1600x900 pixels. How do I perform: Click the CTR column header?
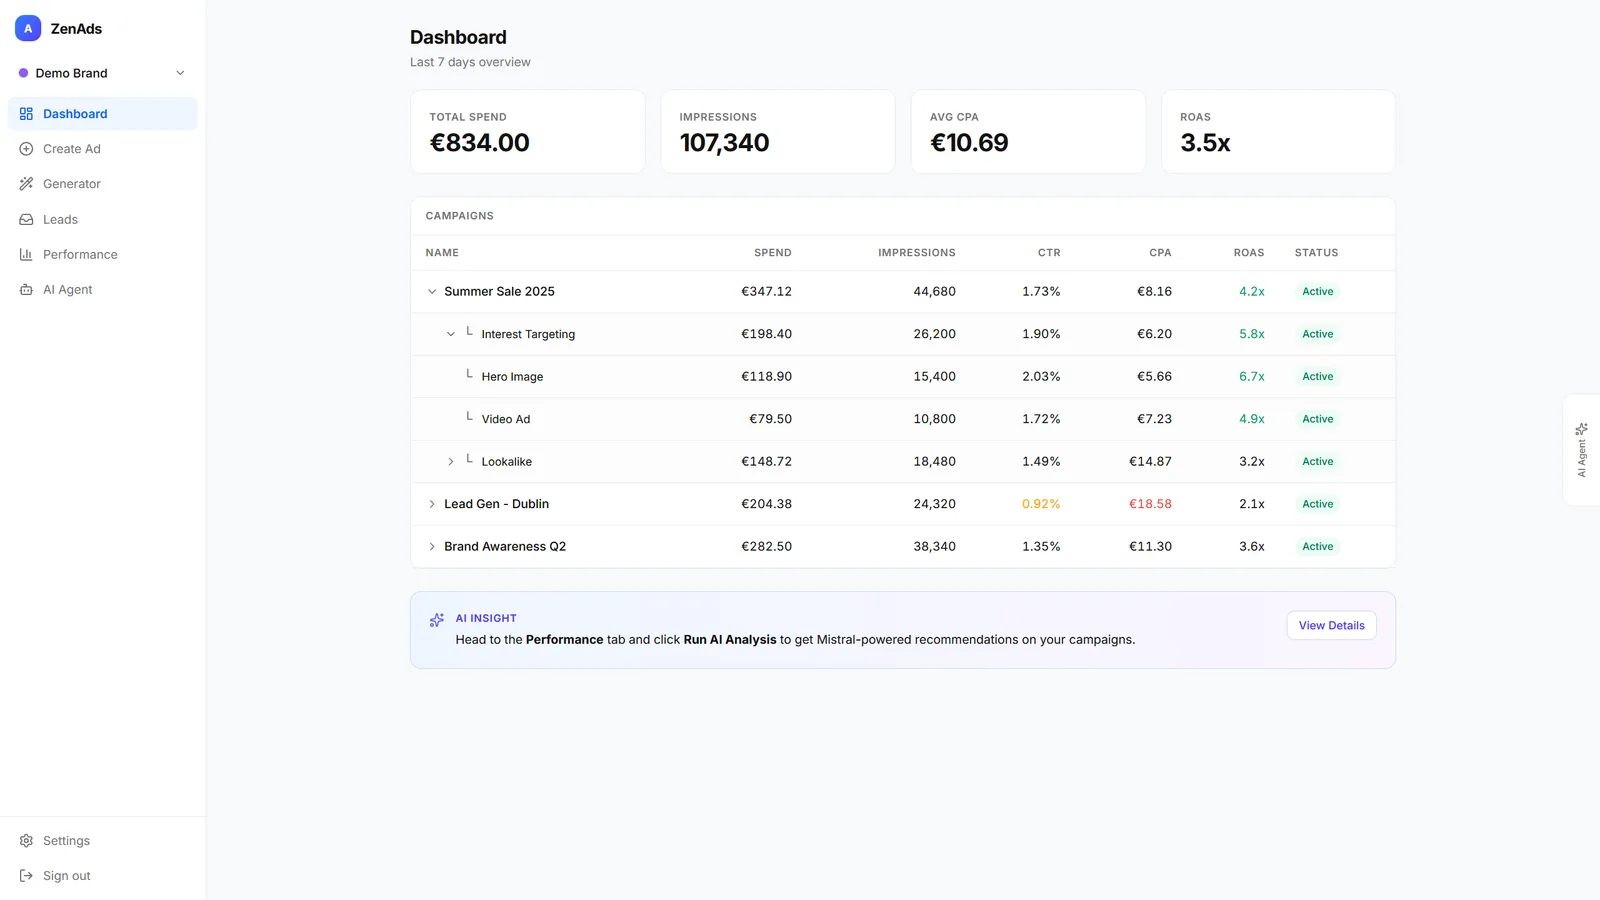[x=1049, y=253]
